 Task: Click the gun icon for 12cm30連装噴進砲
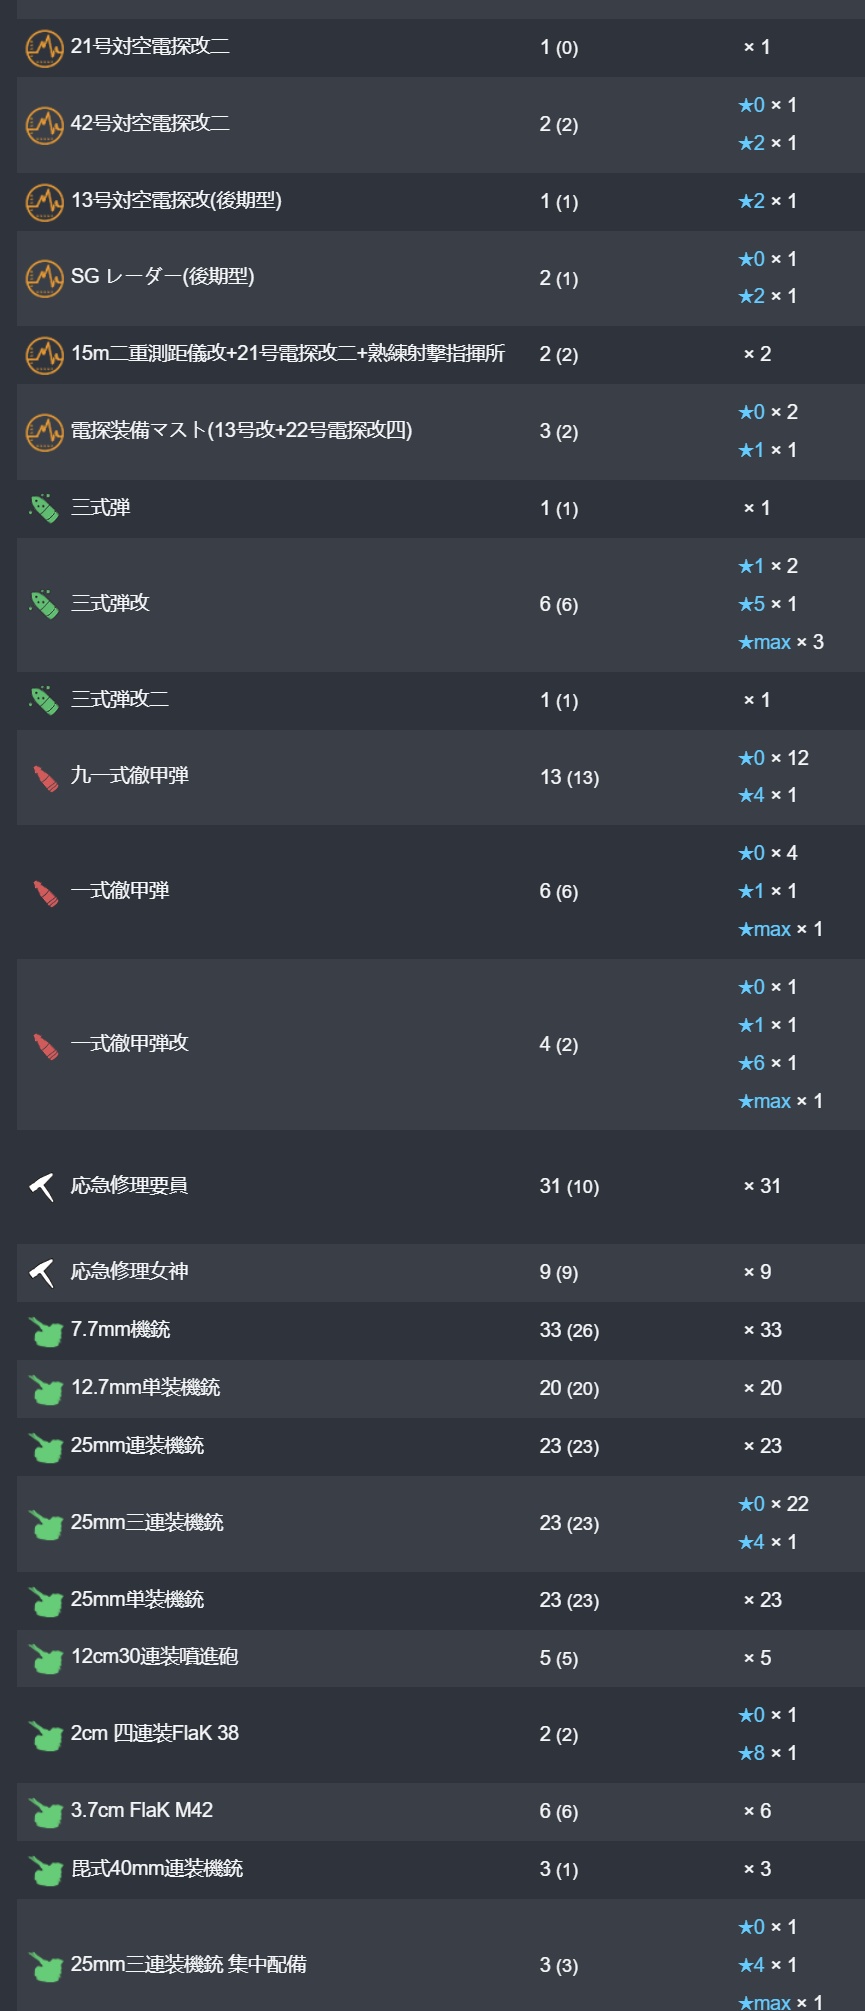click(x=45, y=1659)
